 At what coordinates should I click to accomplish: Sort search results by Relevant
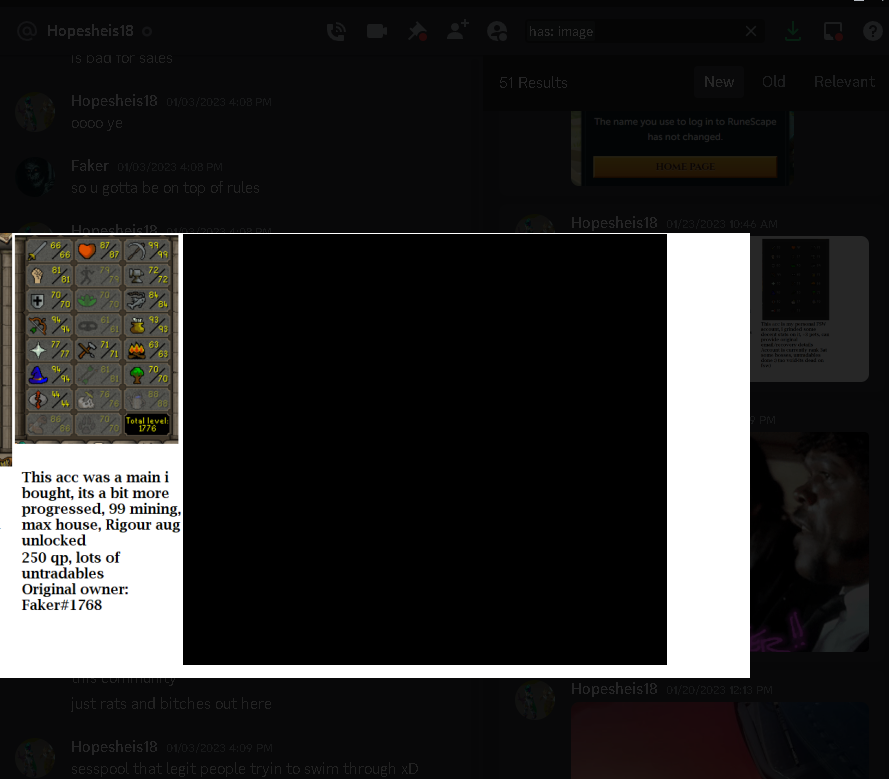click(x=844, y=82)
